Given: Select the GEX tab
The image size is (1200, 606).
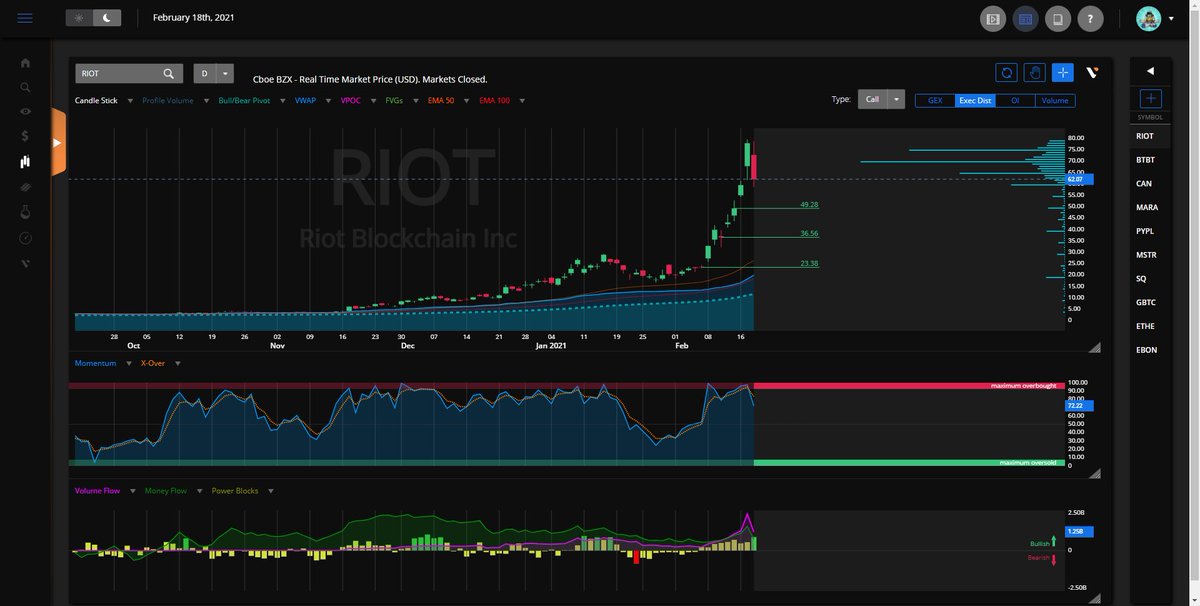Looking at the screenshot, I should (935, 100).
